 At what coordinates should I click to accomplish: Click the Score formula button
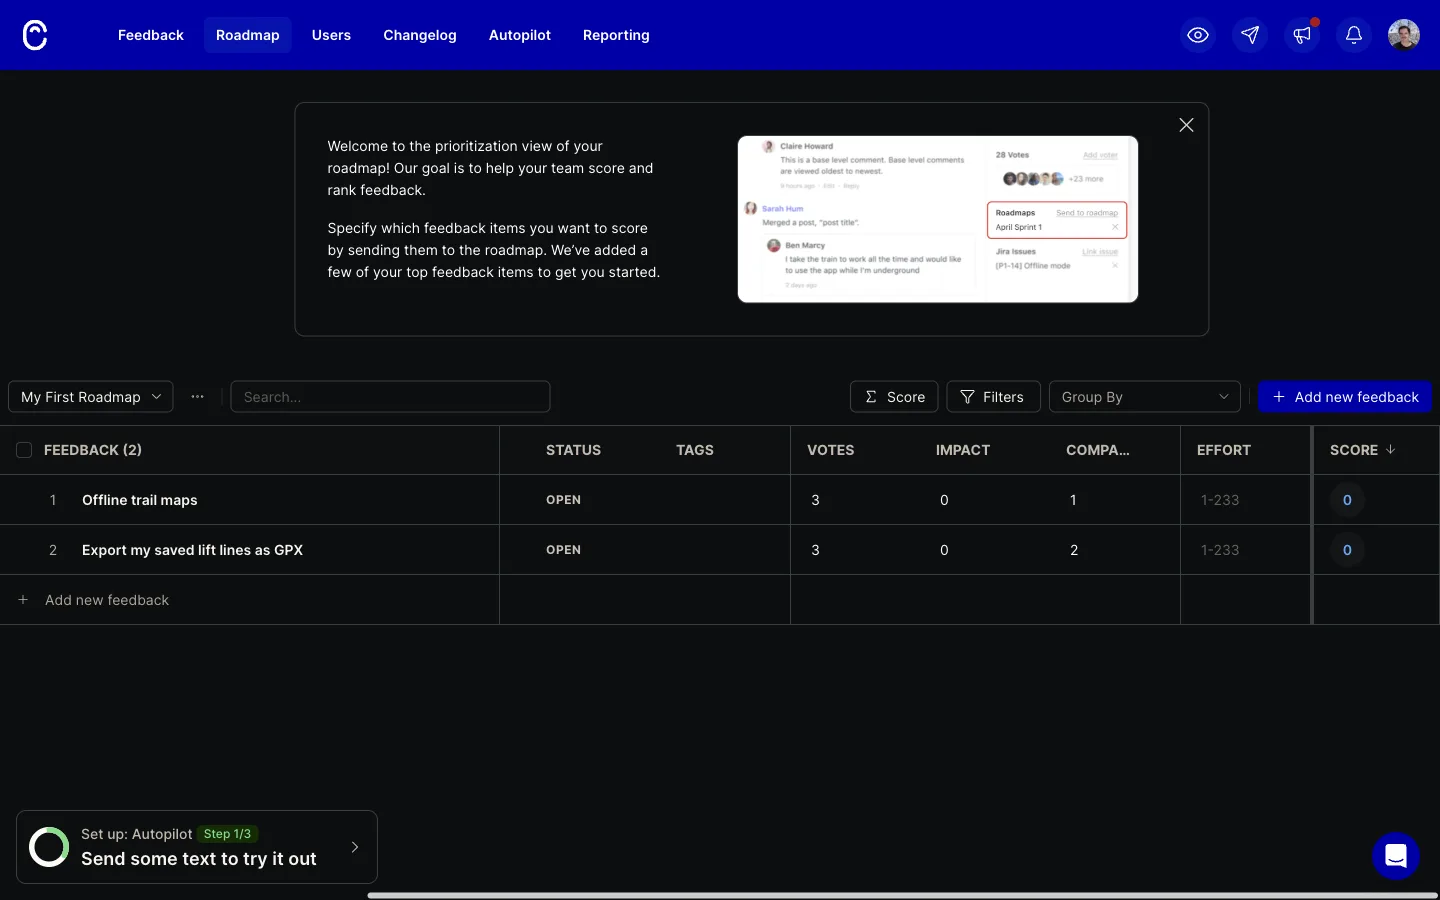click(894, 397)
